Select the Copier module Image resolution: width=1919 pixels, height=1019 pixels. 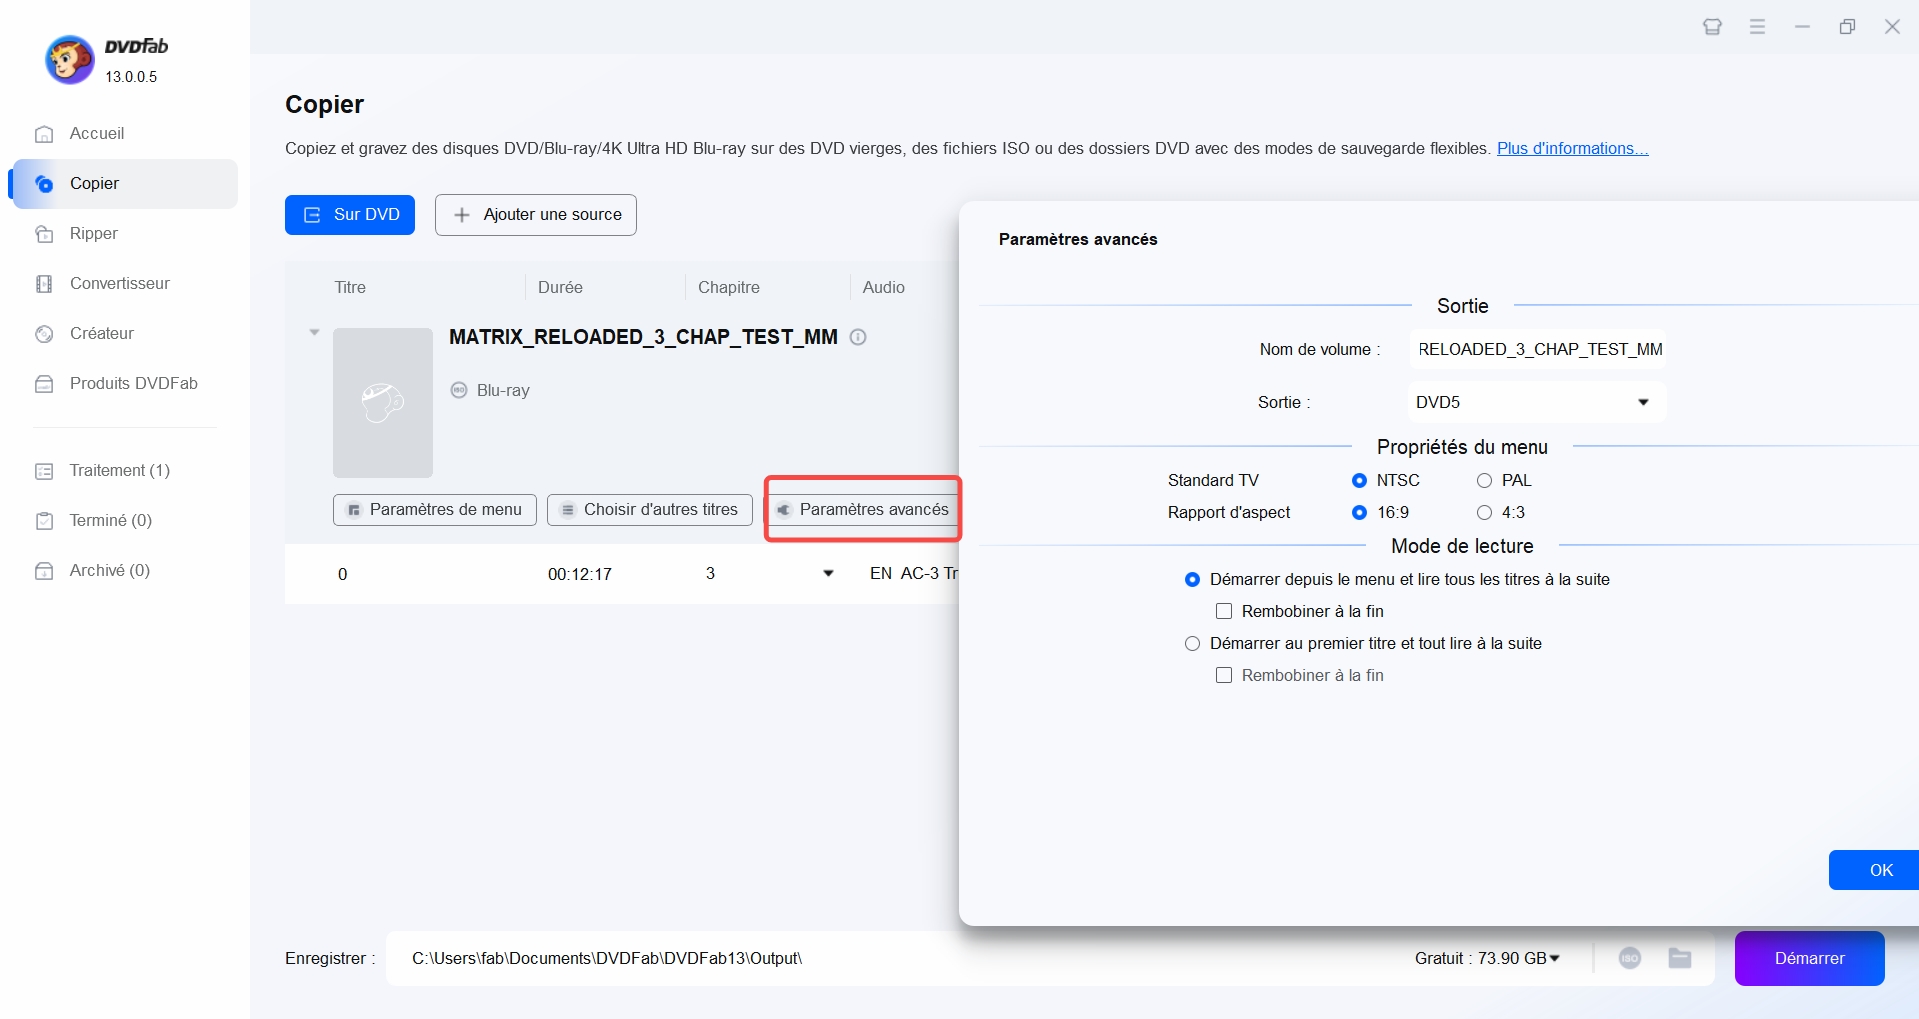coord(124,184)
